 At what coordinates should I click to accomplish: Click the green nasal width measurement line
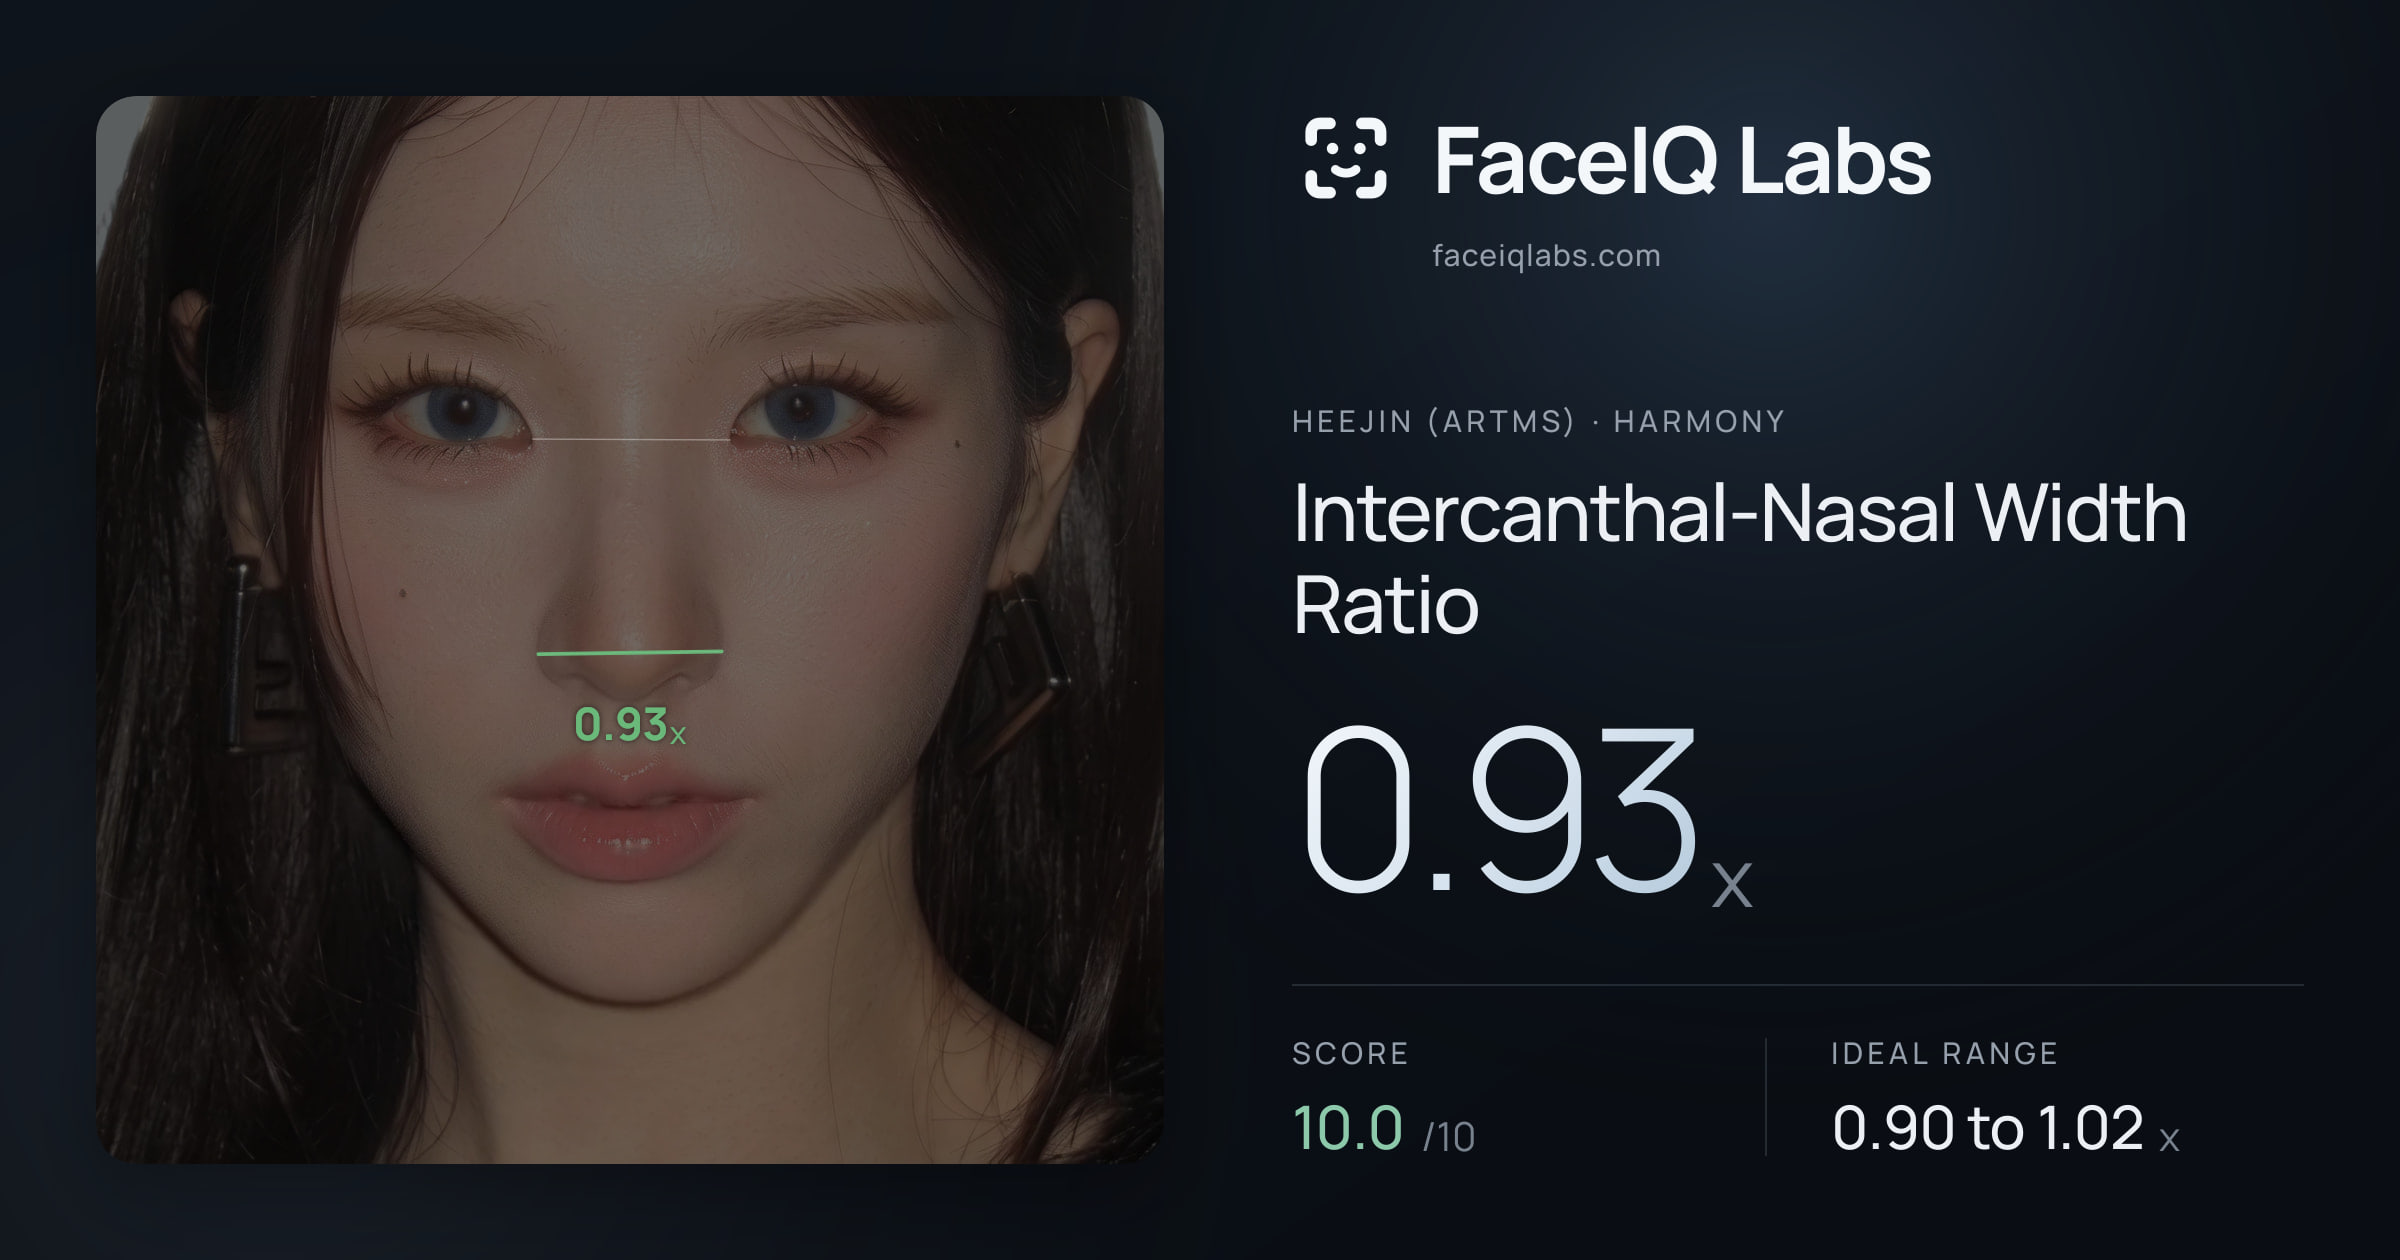(x=630, y=652)
